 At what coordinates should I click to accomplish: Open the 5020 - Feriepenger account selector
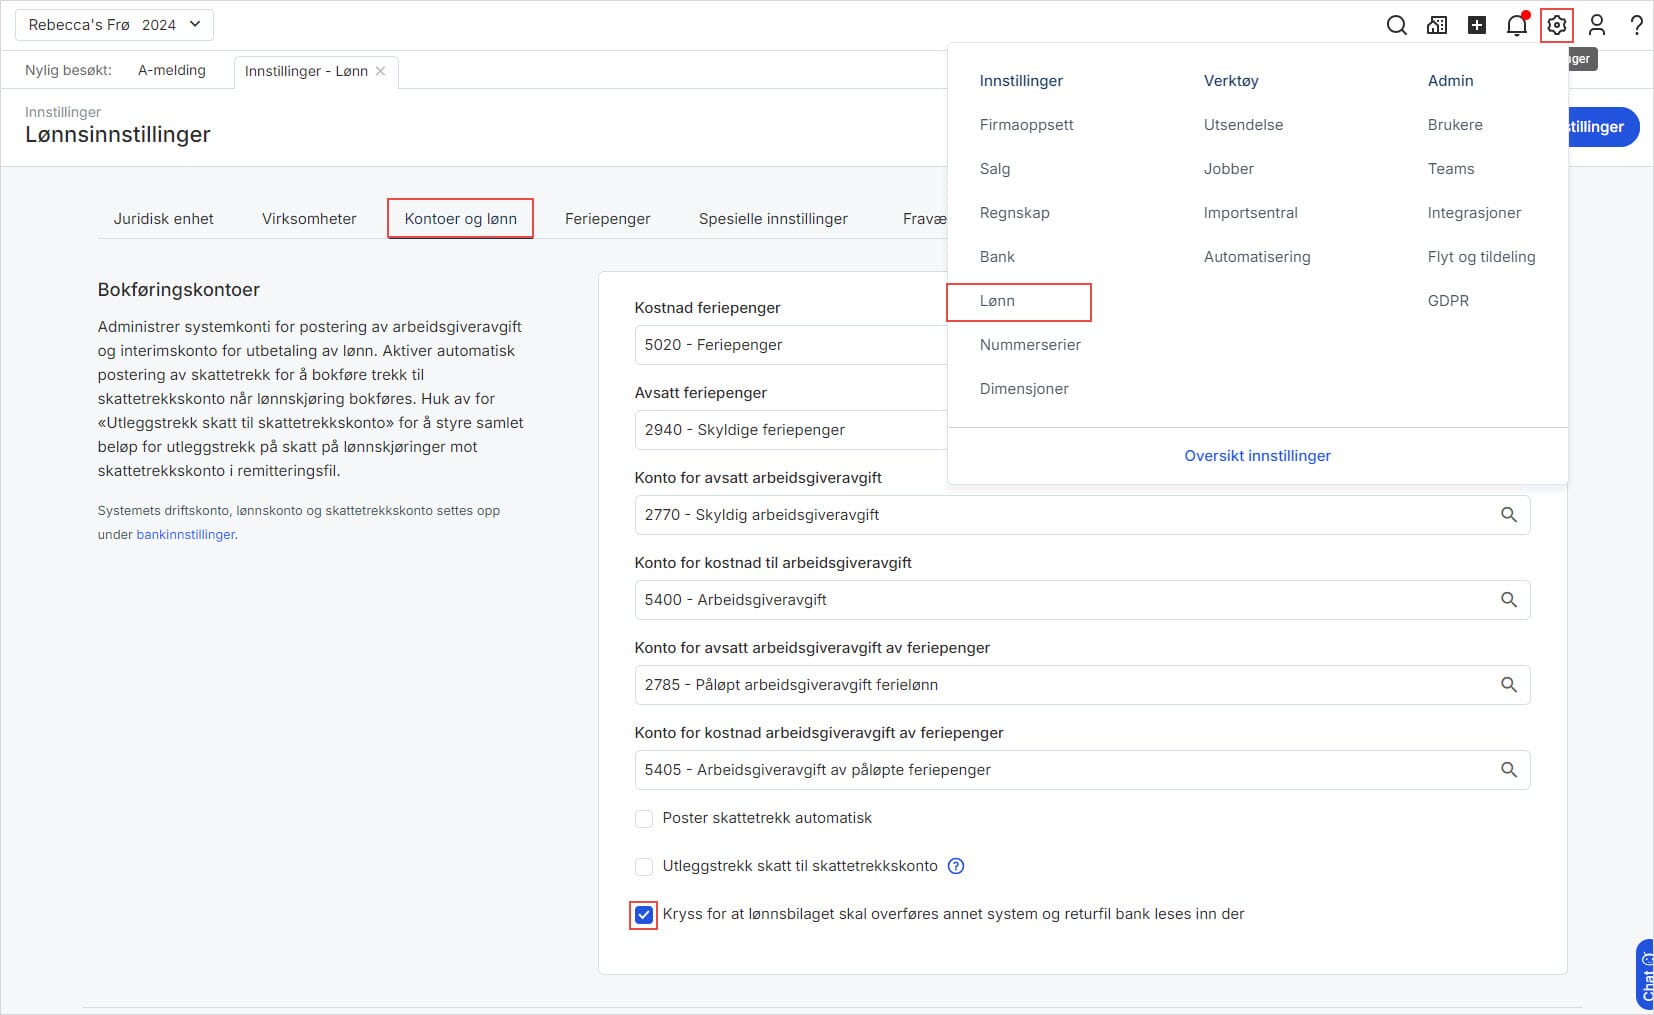click(790, 345)
